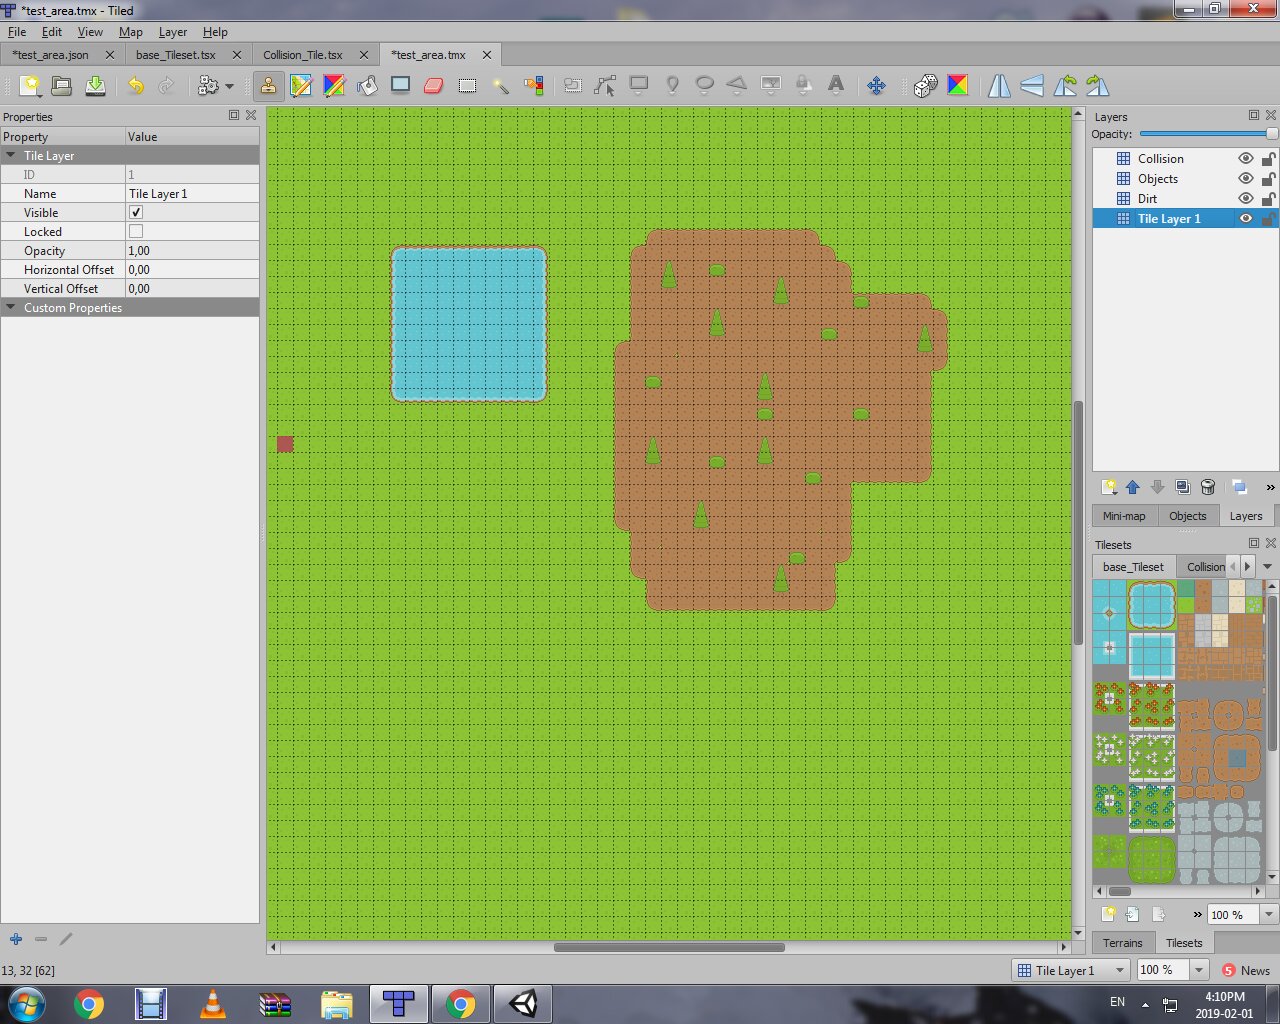Add a new layer from the Layers panel
This screenshot has width=1280, height=1024.
(1108, 487)
